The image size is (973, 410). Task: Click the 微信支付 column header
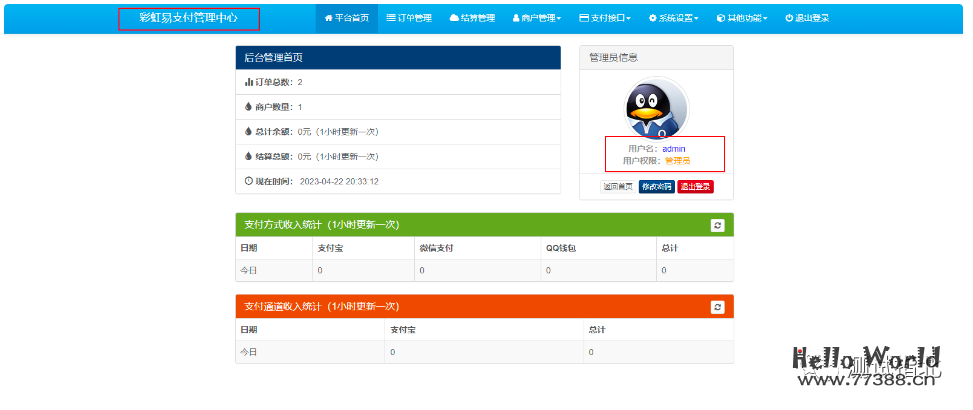[x=436, y=248]
